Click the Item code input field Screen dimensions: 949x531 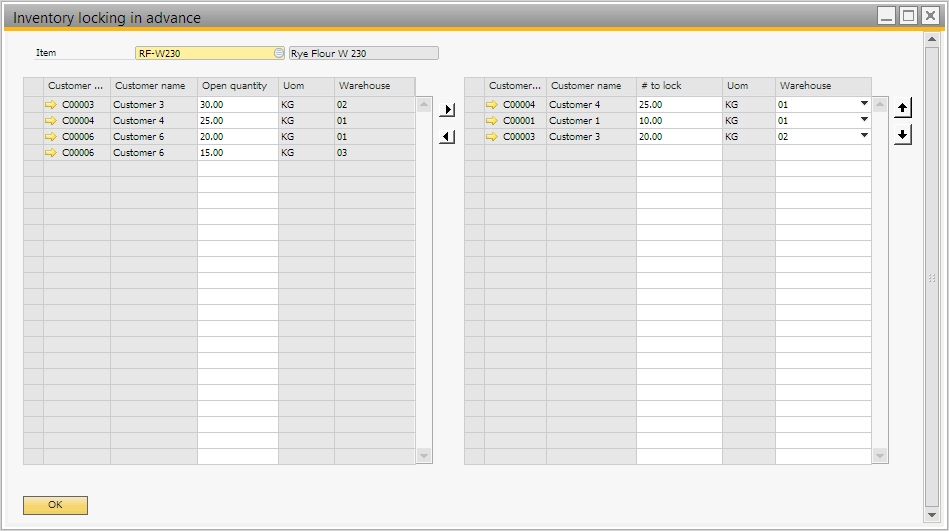point(204,53)
